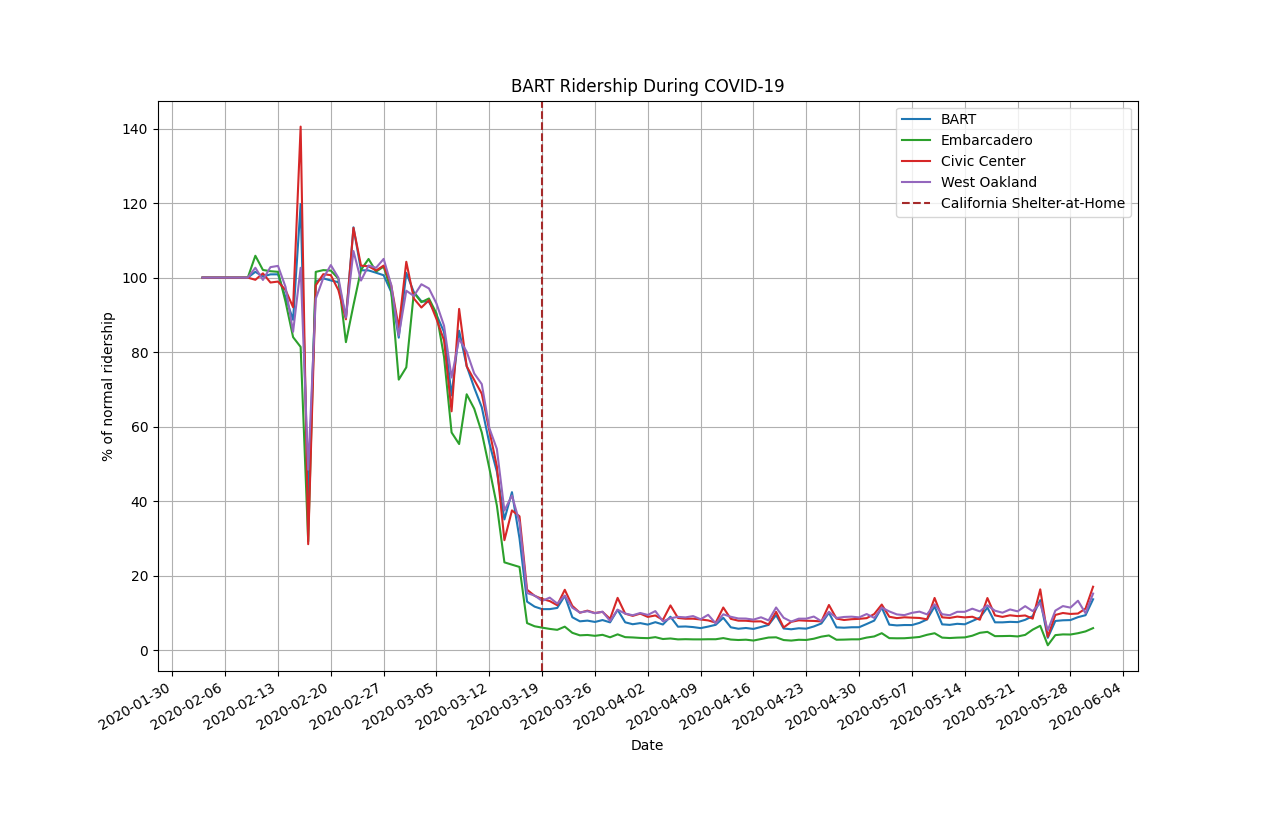1264x839 pixels.
Task: Click the purple West Oakland line sample in legend
Action: coord(917,182)
